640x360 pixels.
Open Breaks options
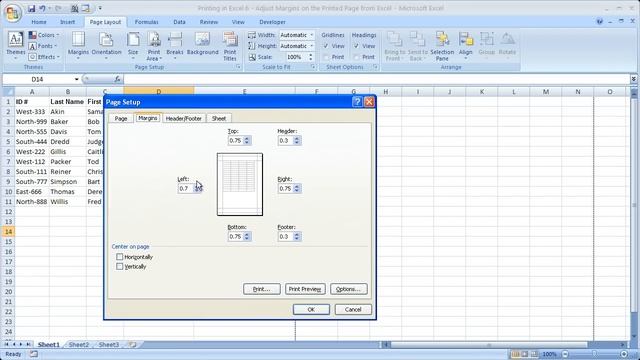[175, 46]
